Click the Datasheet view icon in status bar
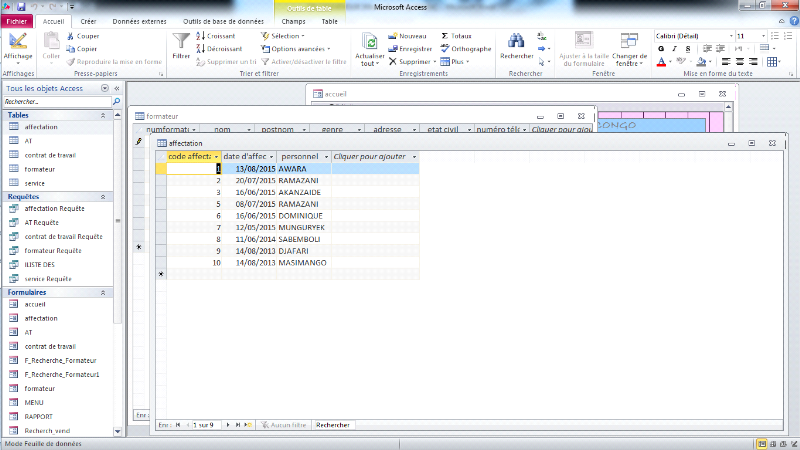Viewport: 800px width, 450px height. point(762,444)
